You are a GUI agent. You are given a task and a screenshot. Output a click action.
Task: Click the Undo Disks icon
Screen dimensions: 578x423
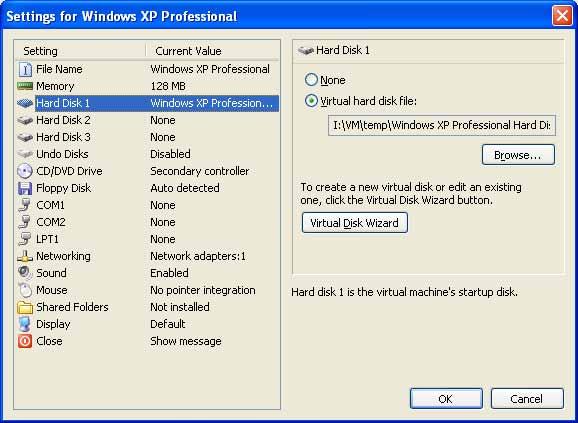[x=25, y=154]
